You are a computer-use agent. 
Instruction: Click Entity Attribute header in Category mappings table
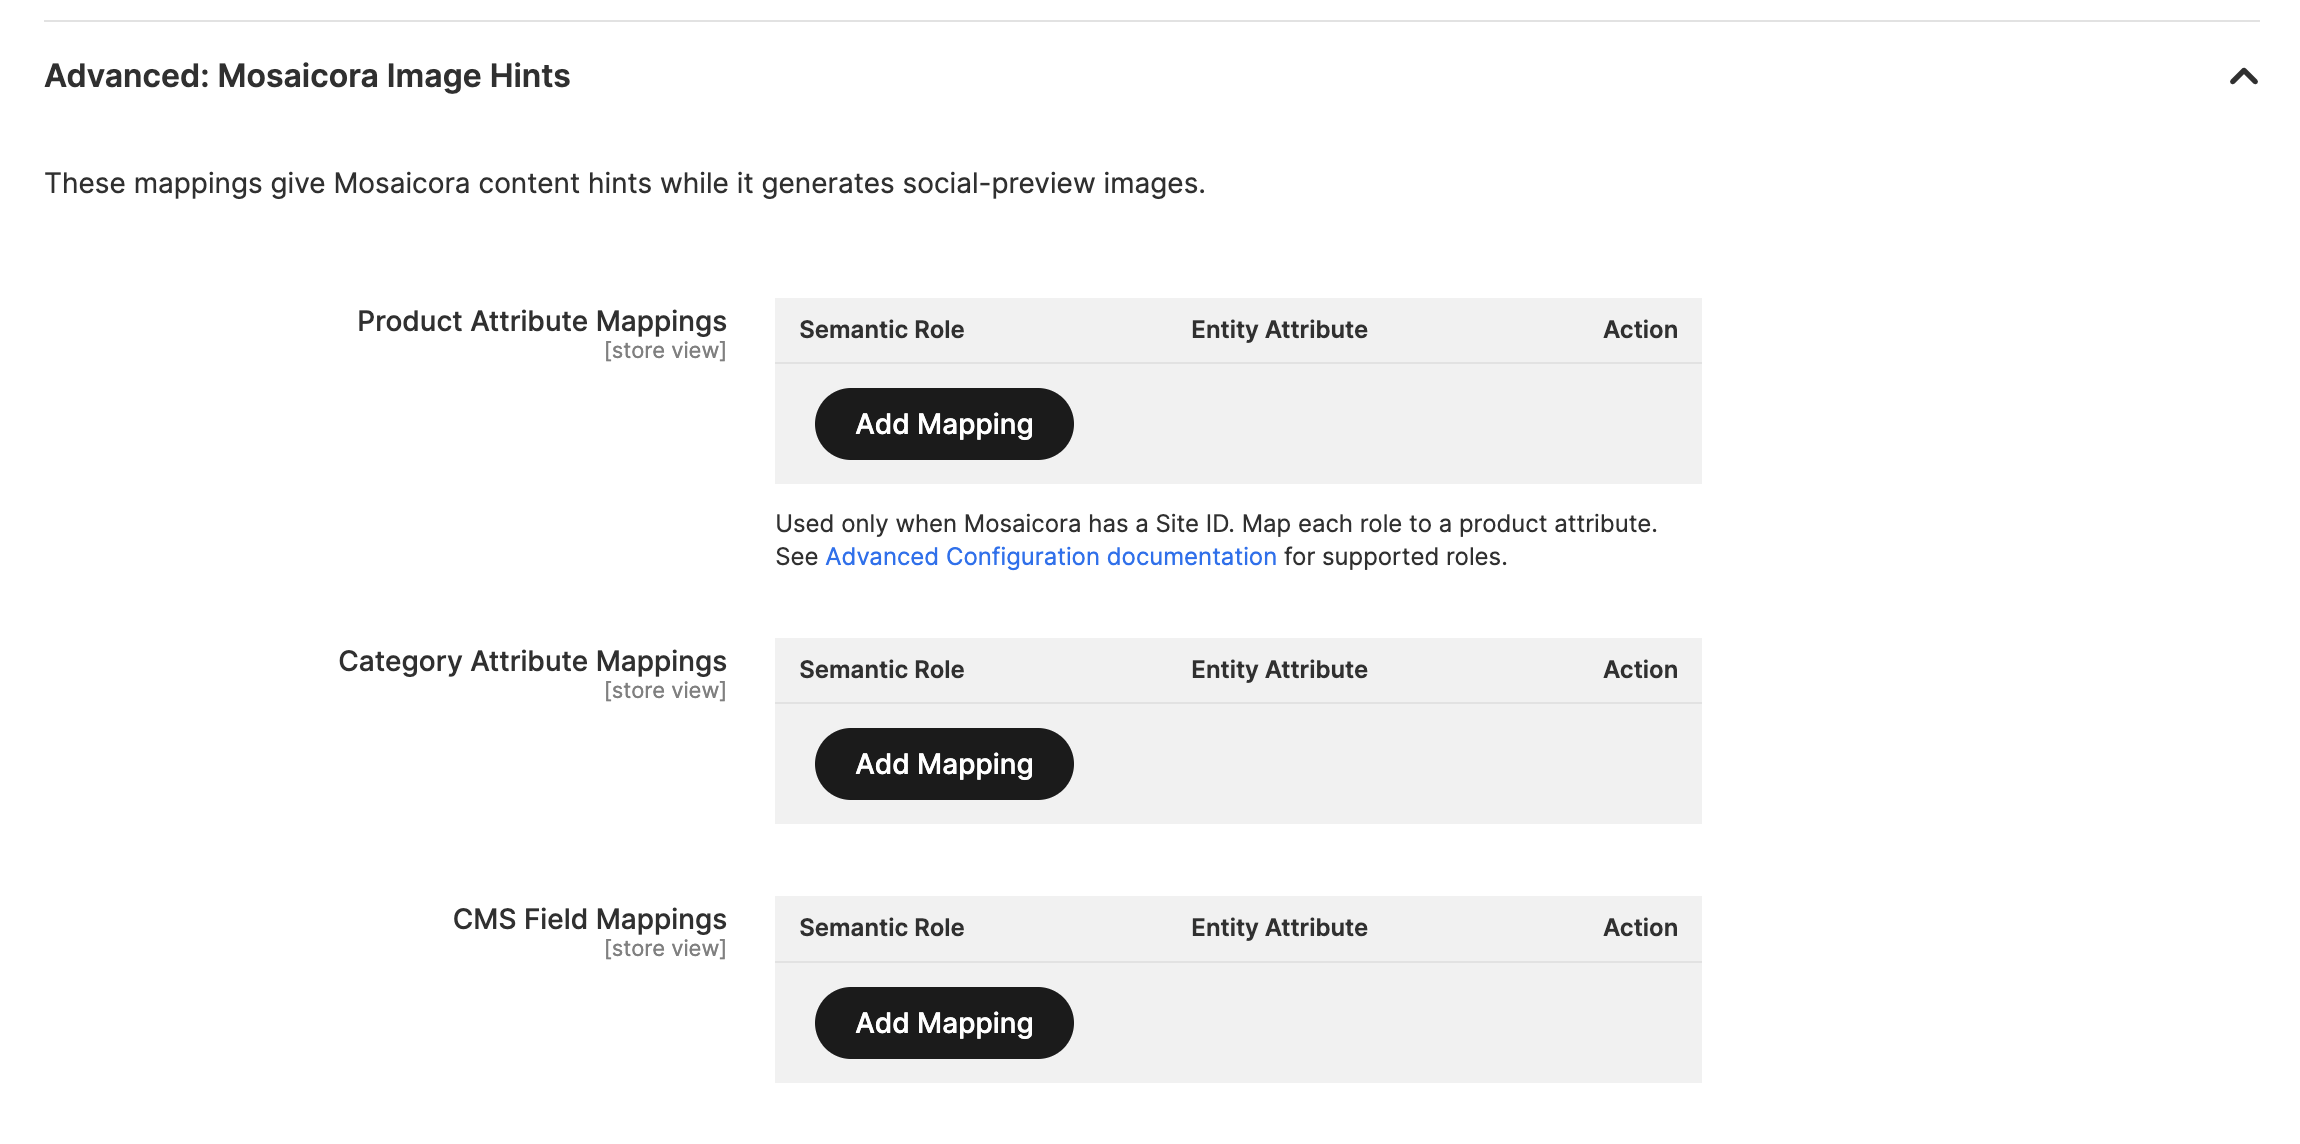(1279, 670)
